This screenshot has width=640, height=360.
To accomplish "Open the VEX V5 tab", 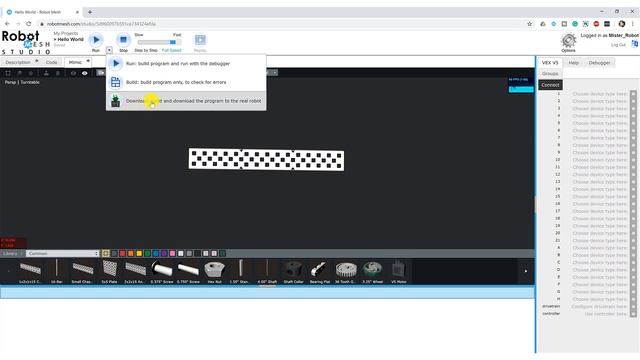I will tap(550, 63).
